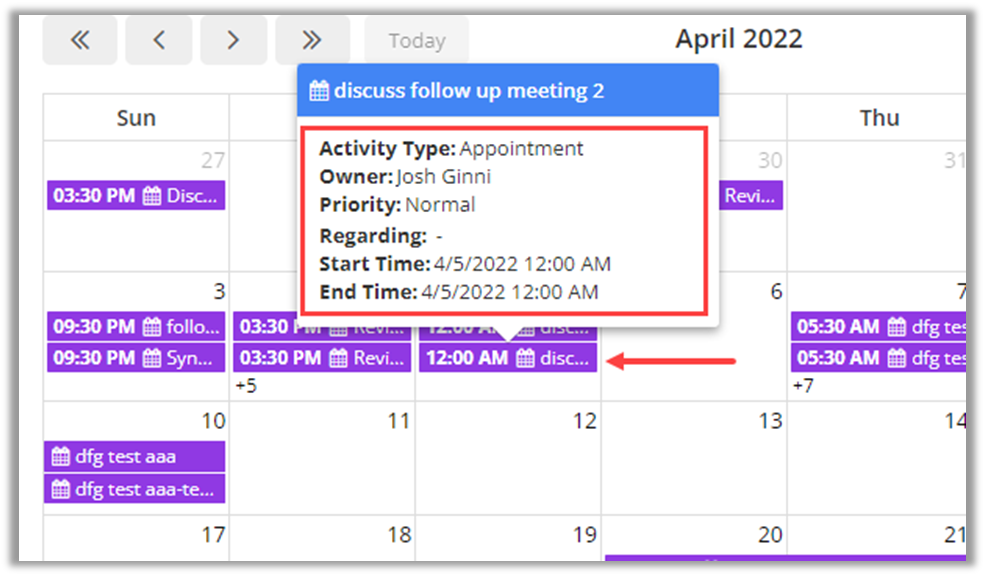Go to previous year double-chevron button
The height and width of the screenshot is (576, 985).
pyautogui.click(x=80, y=40)
